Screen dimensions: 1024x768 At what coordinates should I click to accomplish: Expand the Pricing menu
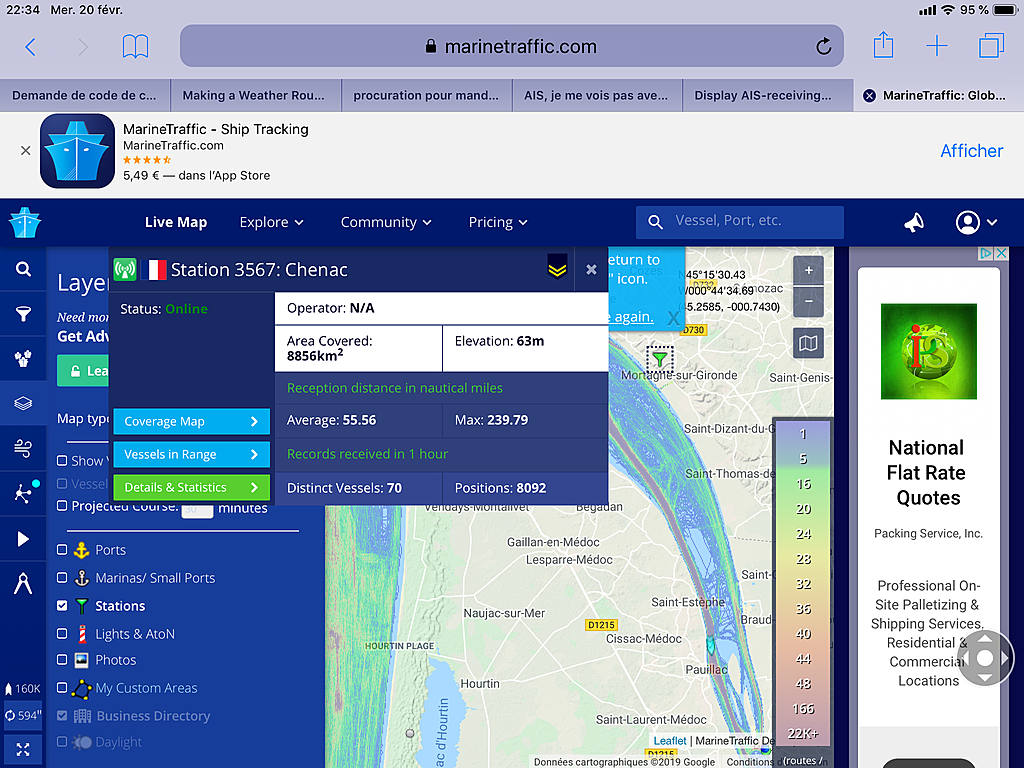point(498,223)
